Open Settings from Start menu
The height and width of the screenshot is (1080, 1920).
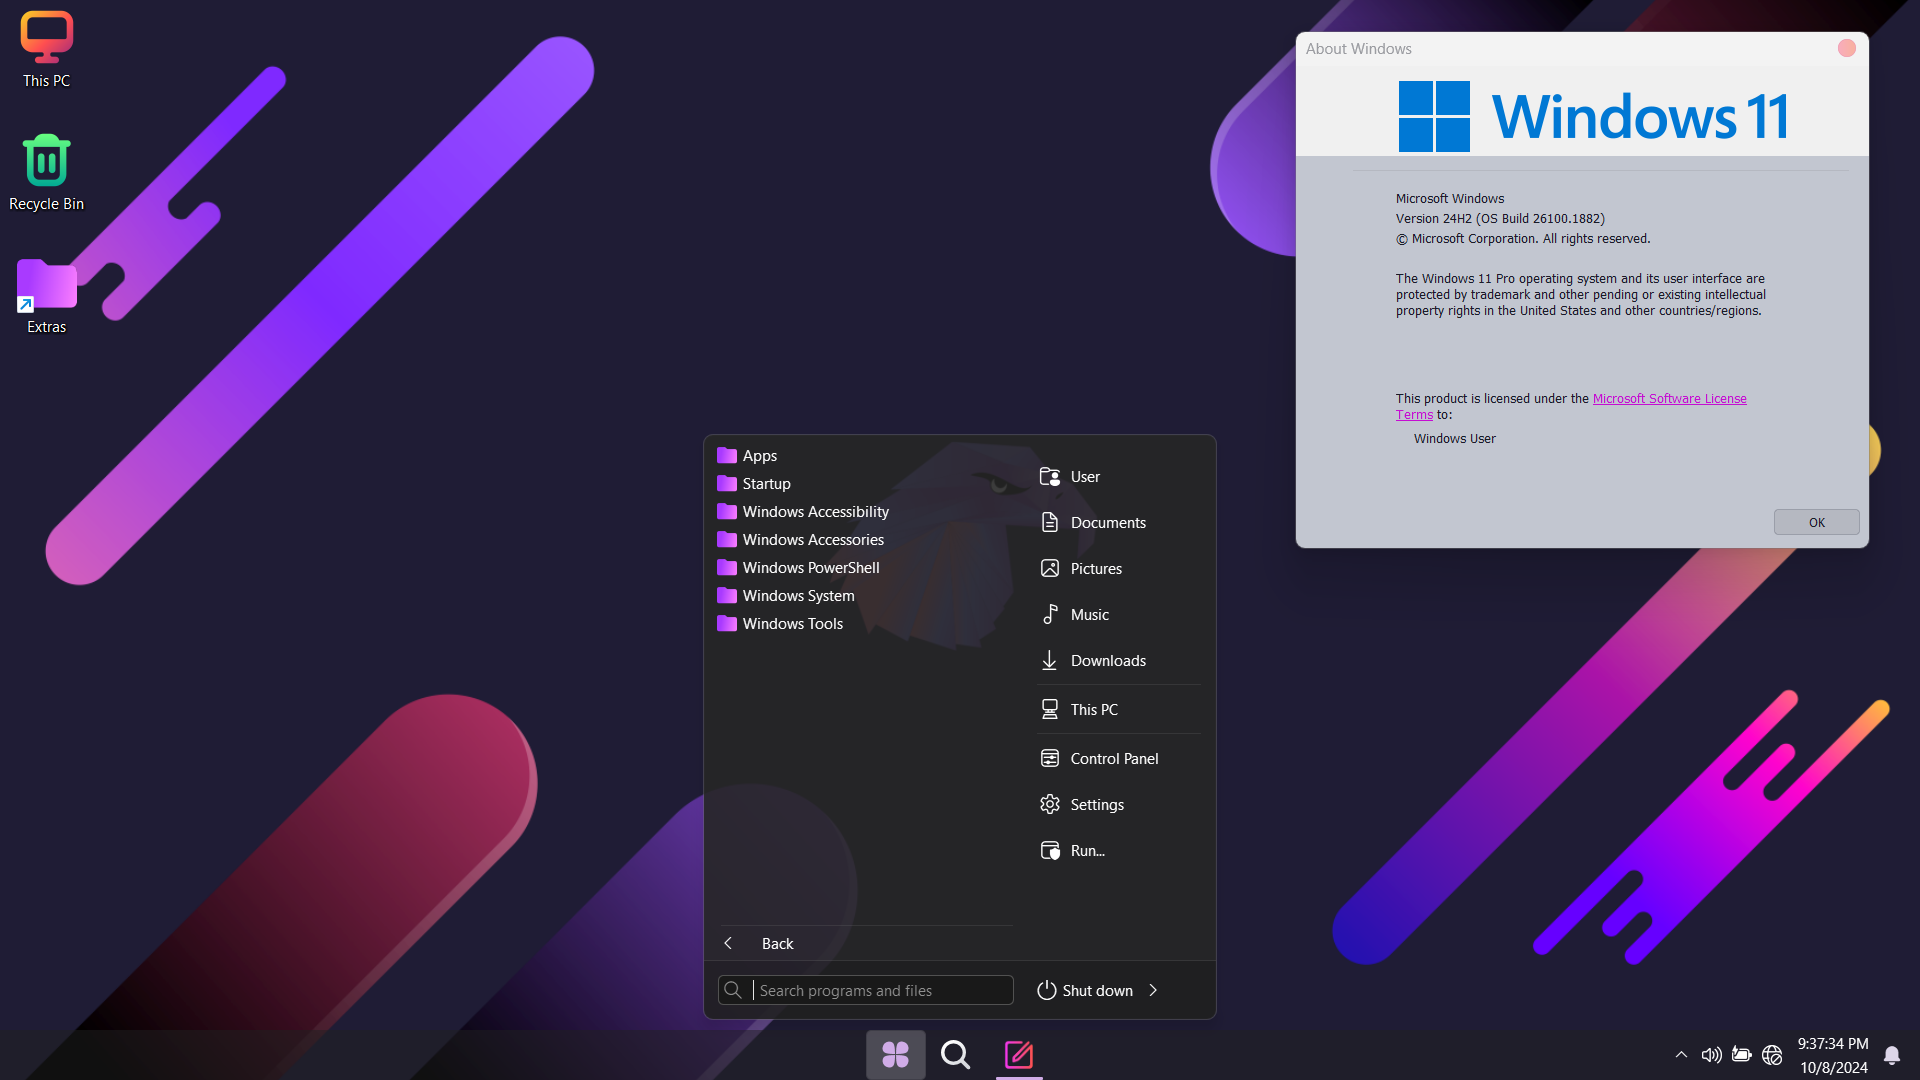[1118, 804]
